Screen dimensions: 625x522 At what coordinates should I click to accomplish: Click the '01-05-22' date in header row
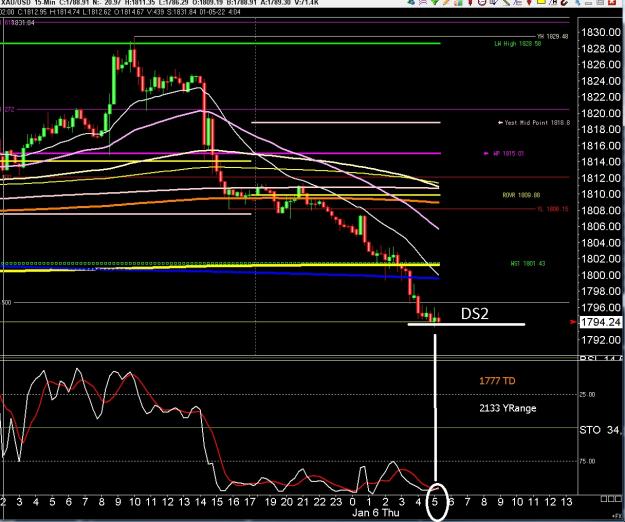pos(213,12)
